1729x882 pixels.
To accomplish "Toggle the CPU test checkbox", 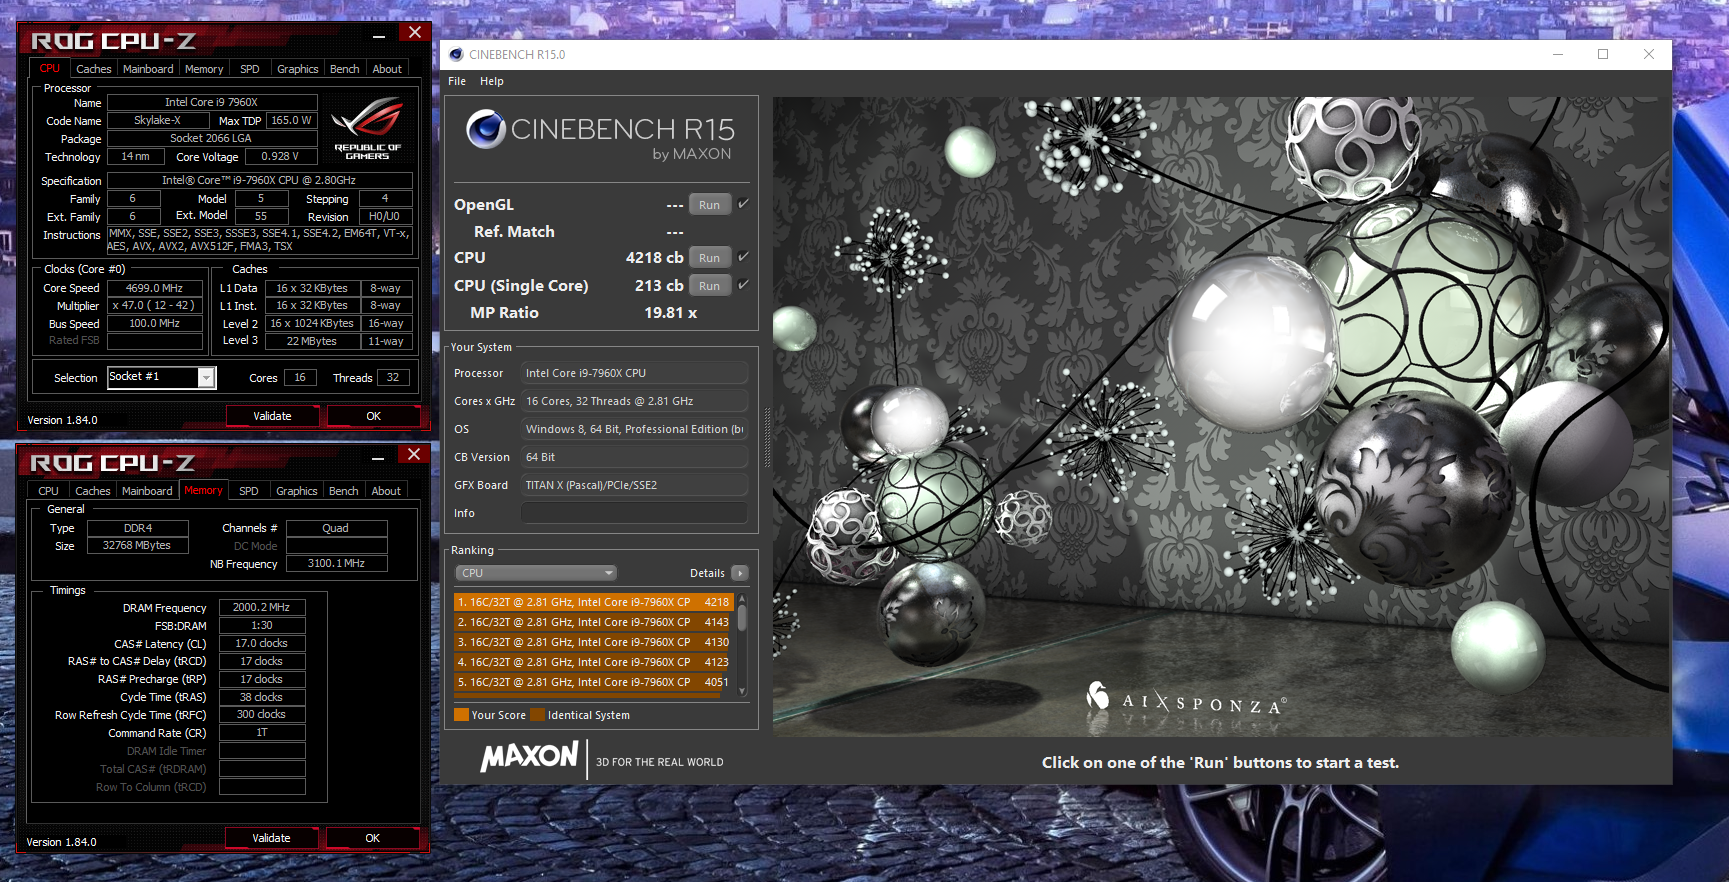I will [743, 257].
